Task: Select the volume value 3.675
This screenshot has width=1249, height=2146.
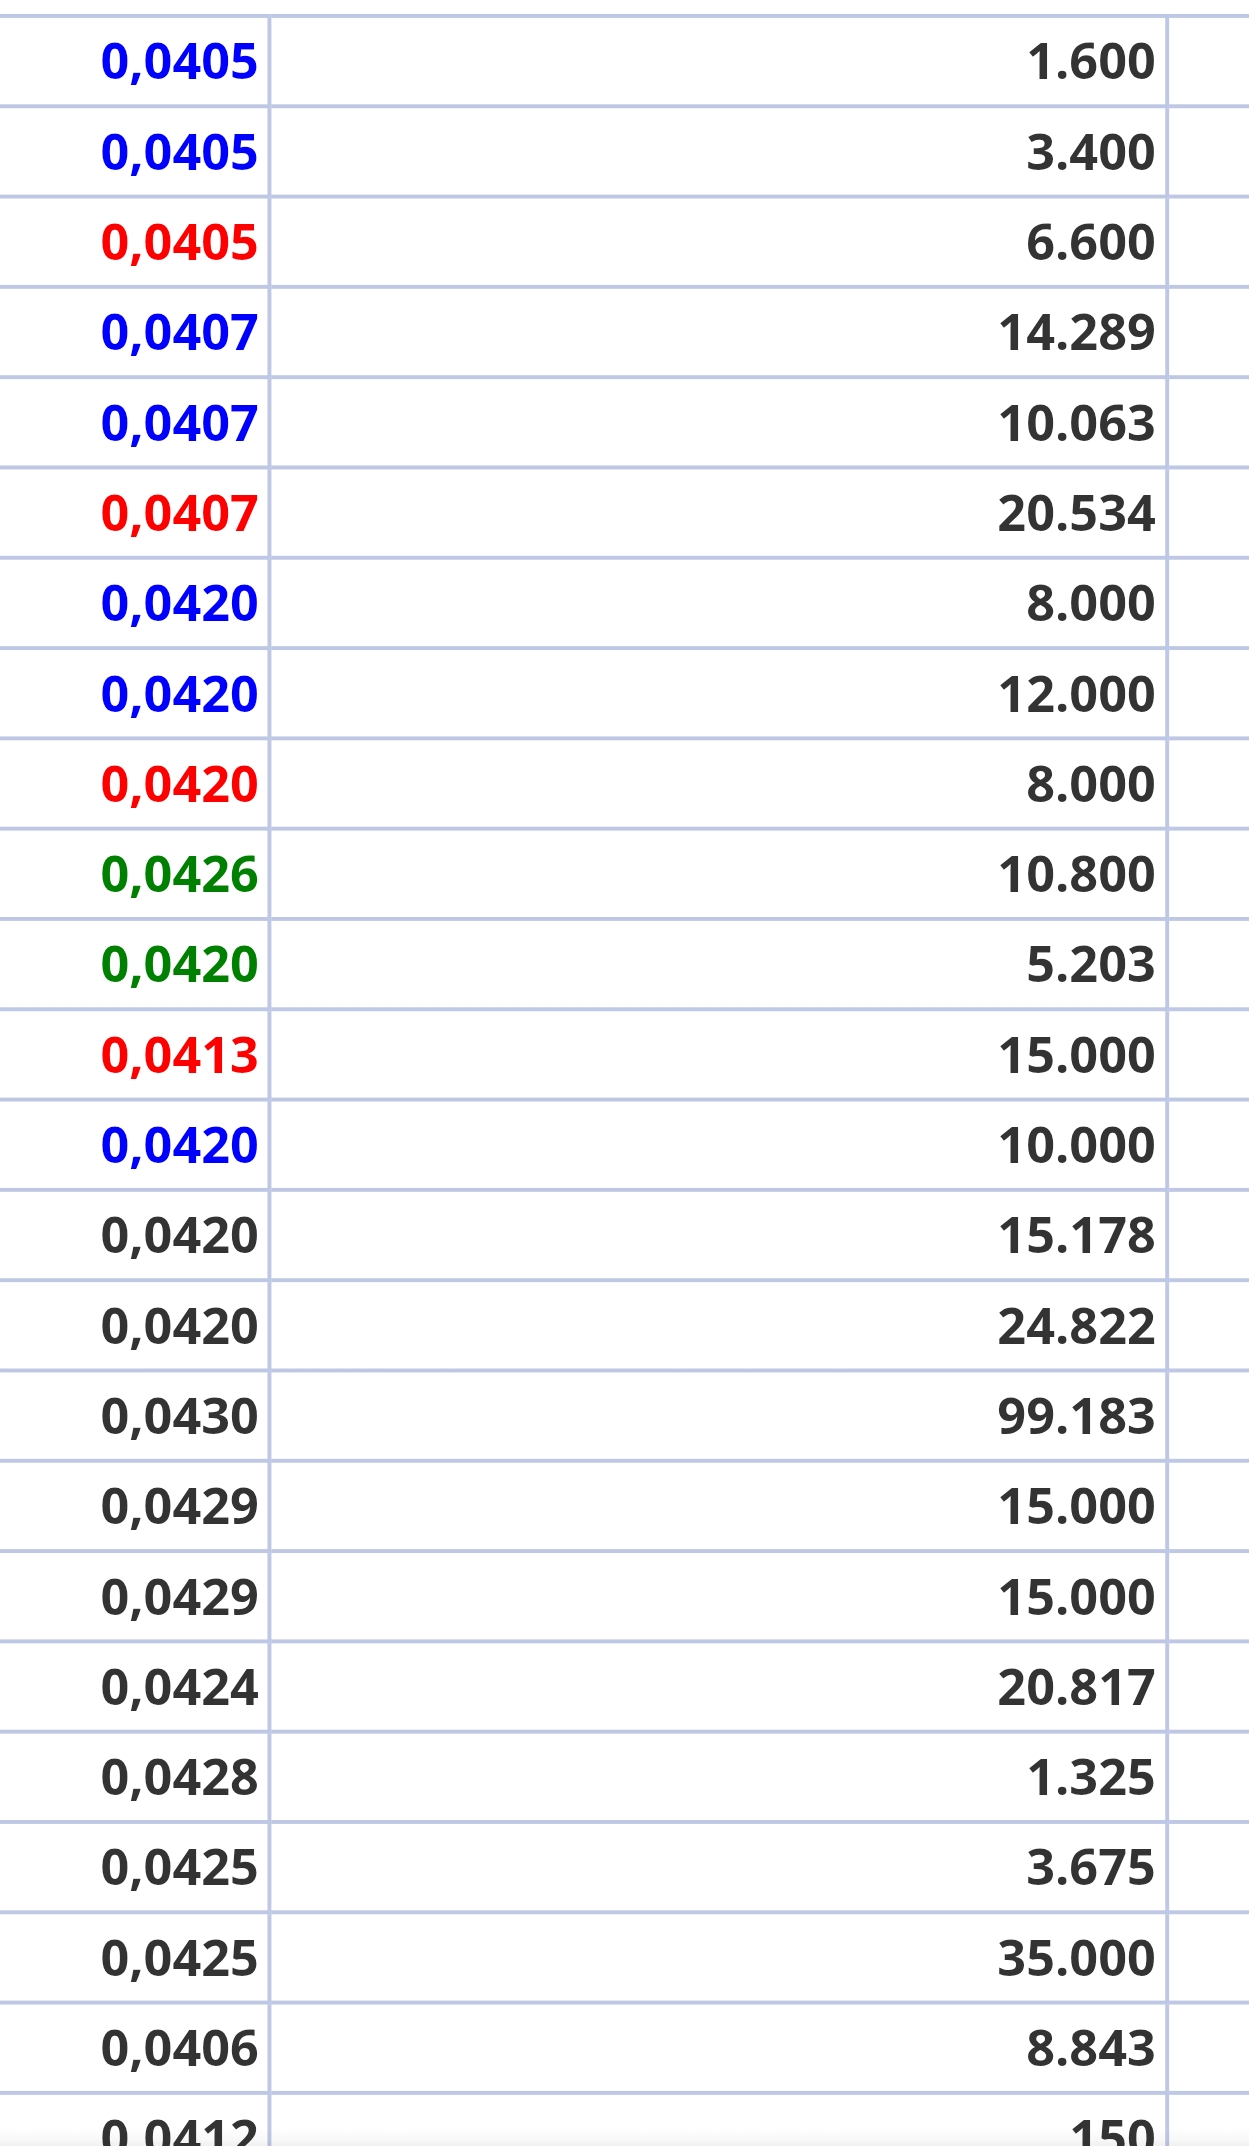Action: pyautogui.click(x=1090, y=1868)
